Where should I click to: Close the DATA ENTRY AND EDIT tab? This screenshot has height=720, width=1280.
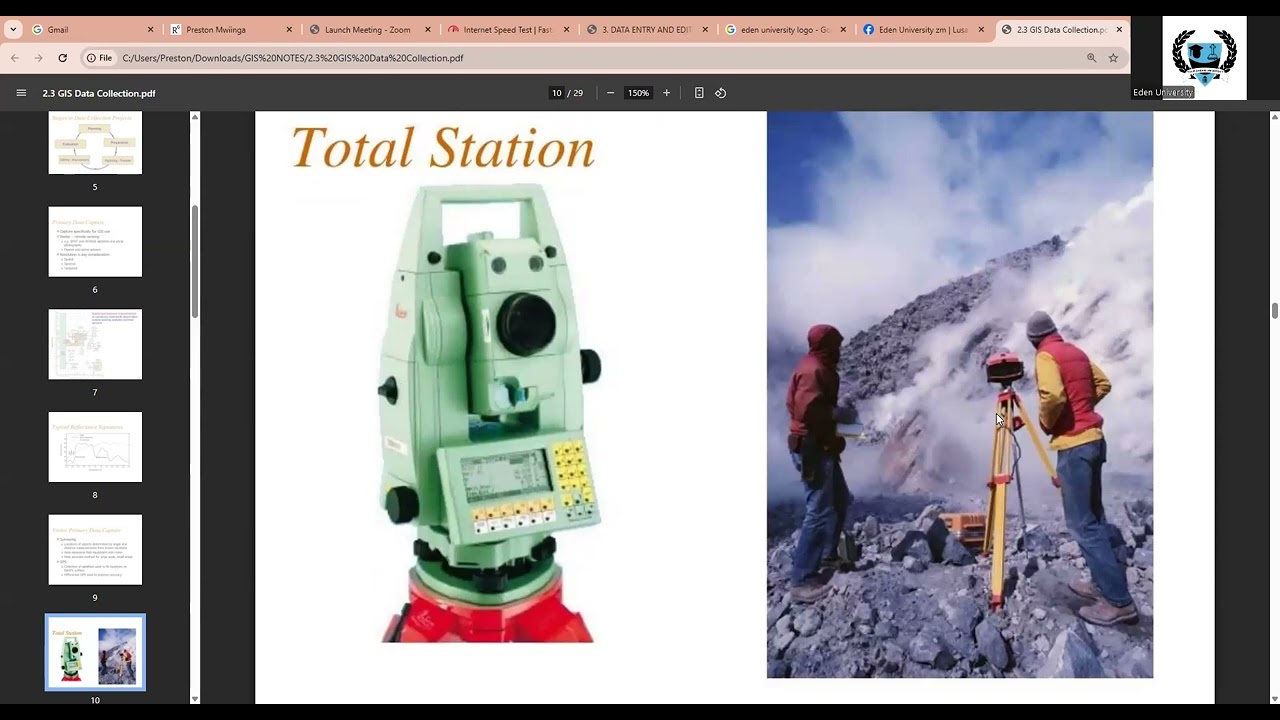(x=704, y=30)
